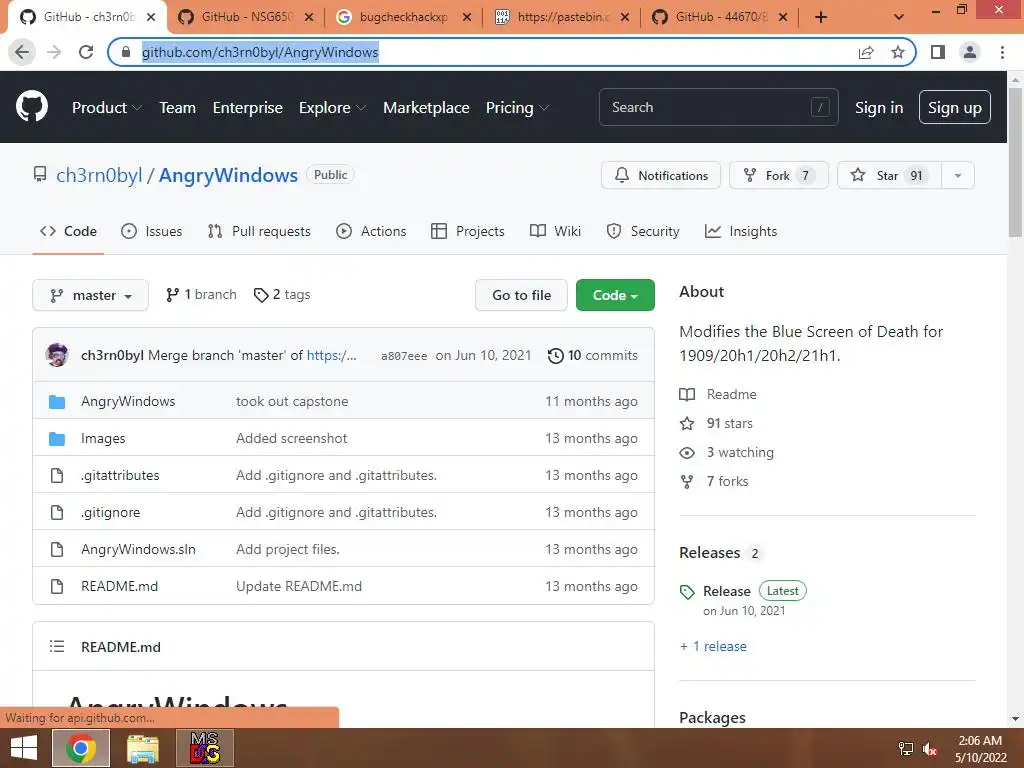The image size is (1024, 768).
Task: Open the .gitignore file
Action: tap(110, 512)
